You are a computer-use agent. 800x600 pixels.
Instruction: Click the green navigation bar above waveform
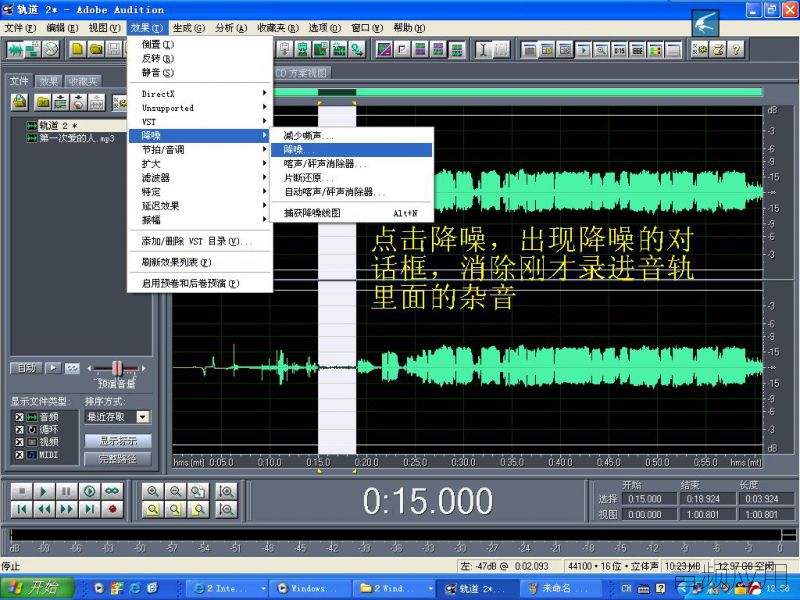518,92
